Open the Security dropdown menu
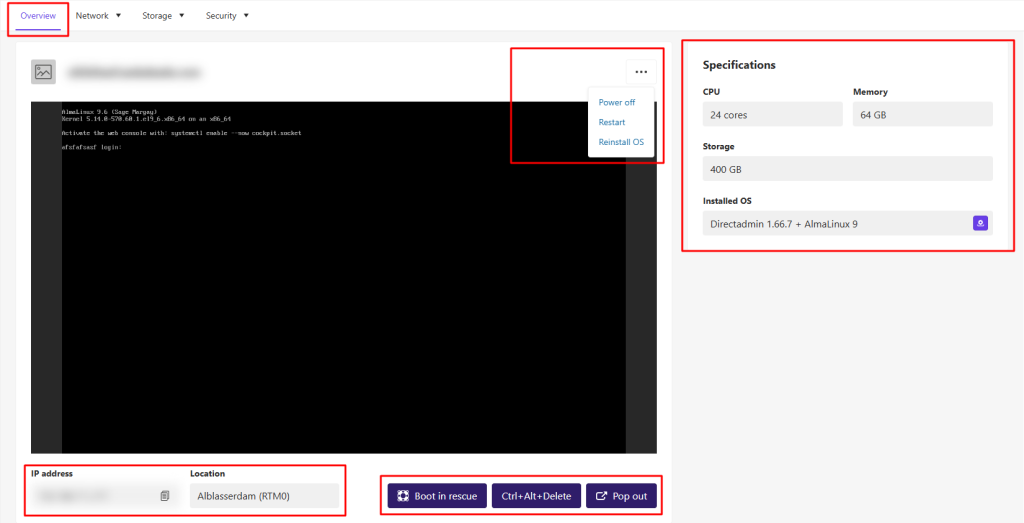1024x523 pixels. (227, 16)
